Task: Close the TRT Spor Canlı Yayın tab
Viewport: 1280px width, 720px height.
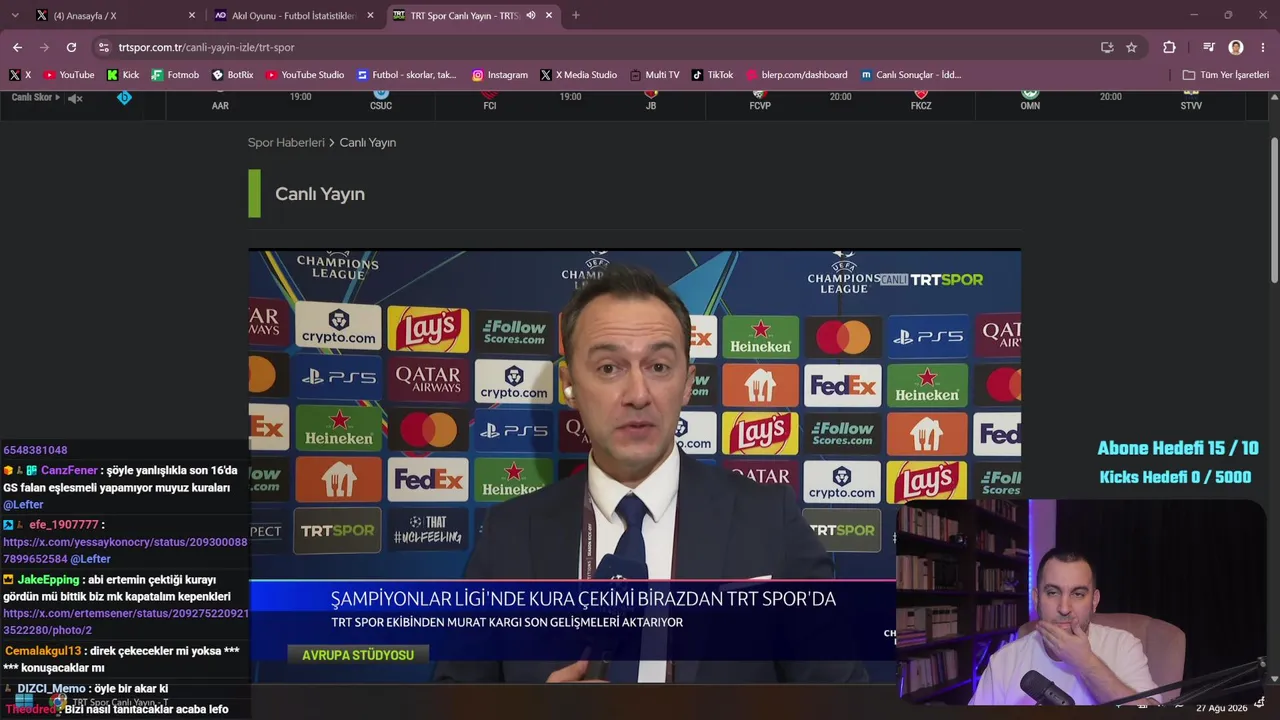Action: click(549, 15)
